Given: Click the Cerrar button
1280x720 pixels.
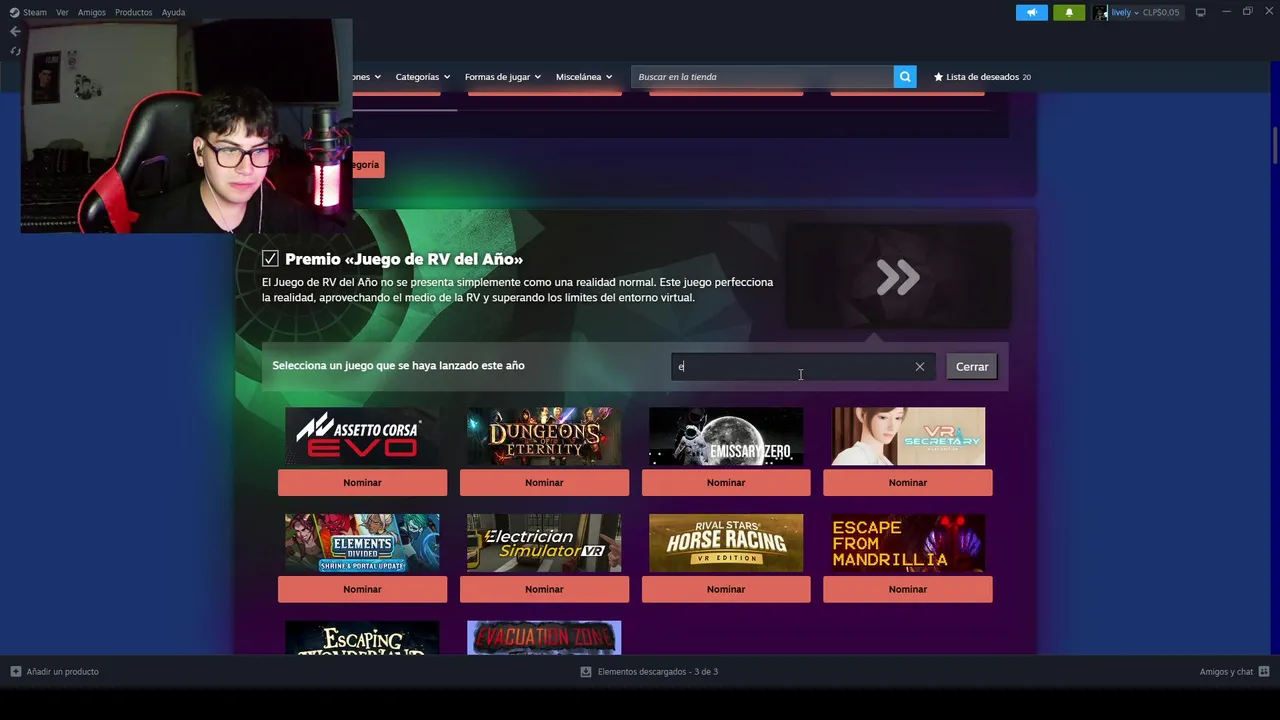Looking at the screenshot, I should coord(972,367).
